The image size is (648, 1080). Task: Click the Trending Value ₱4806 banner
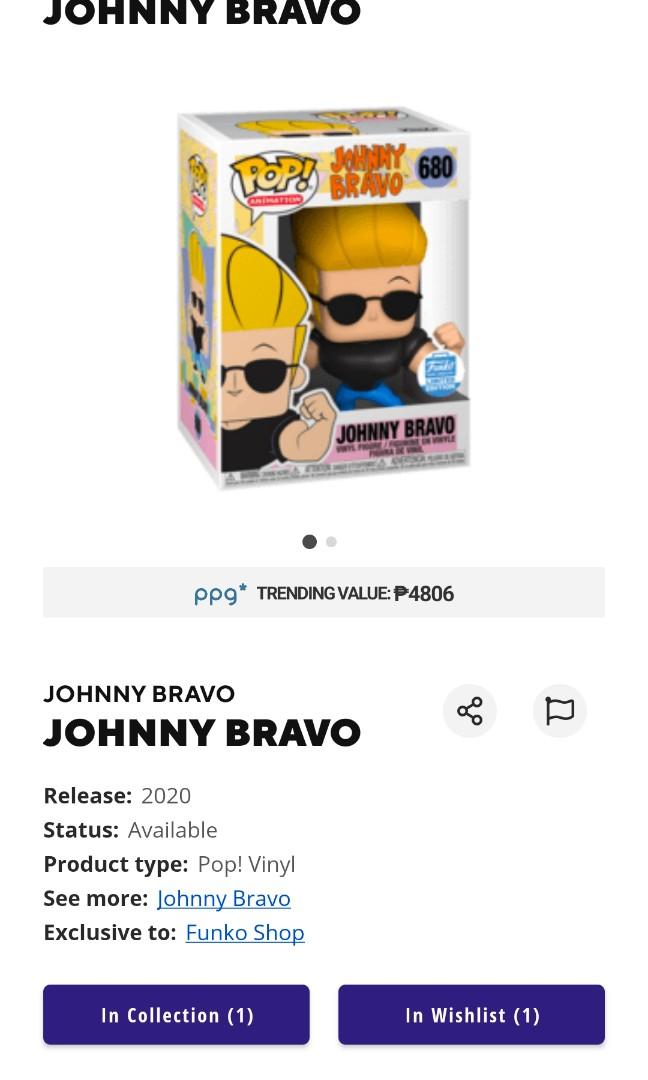point(324,592)
